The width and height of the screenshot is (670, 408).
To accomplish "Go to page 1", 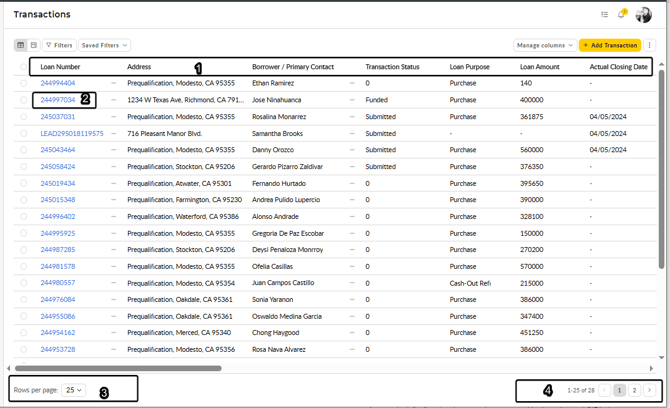I will [620, 390].
